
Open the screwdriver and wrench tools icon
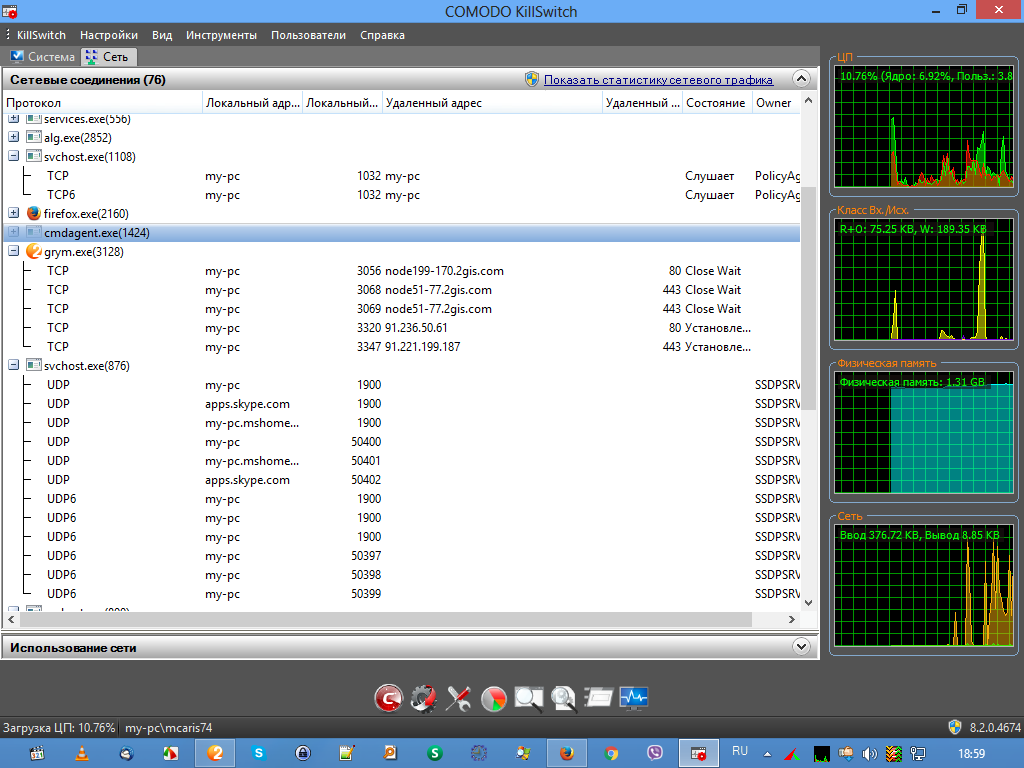pos(458,698)
